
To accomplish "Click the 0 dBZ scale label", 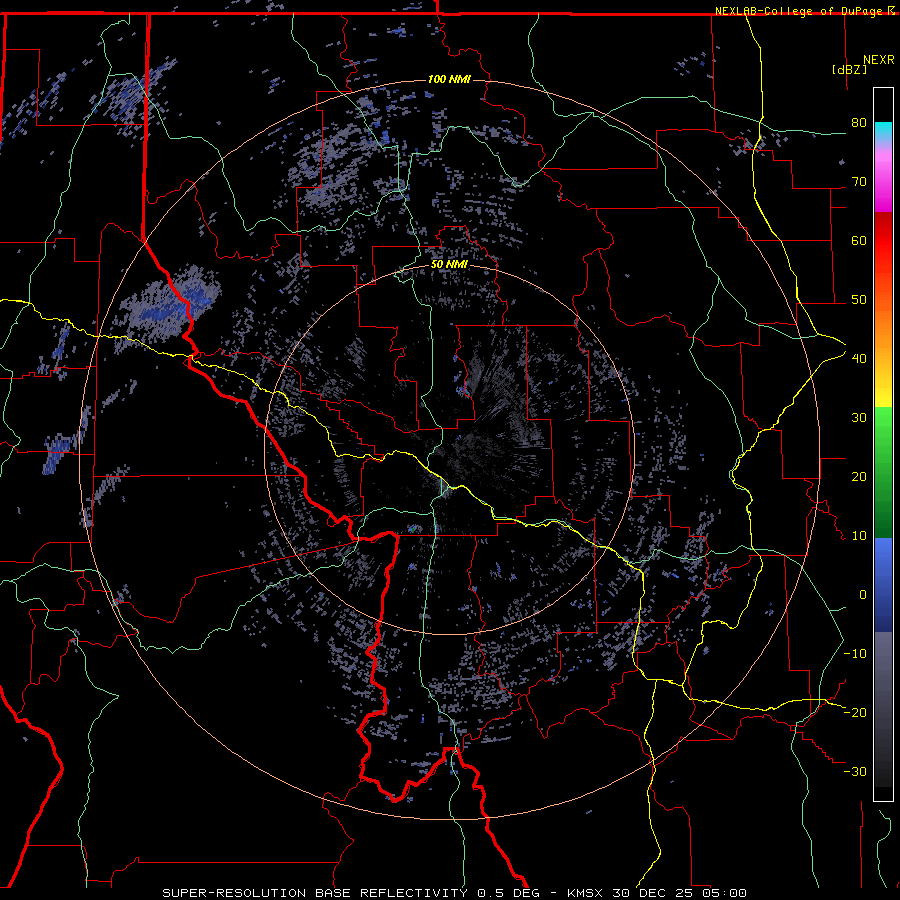I will [863, 595].
